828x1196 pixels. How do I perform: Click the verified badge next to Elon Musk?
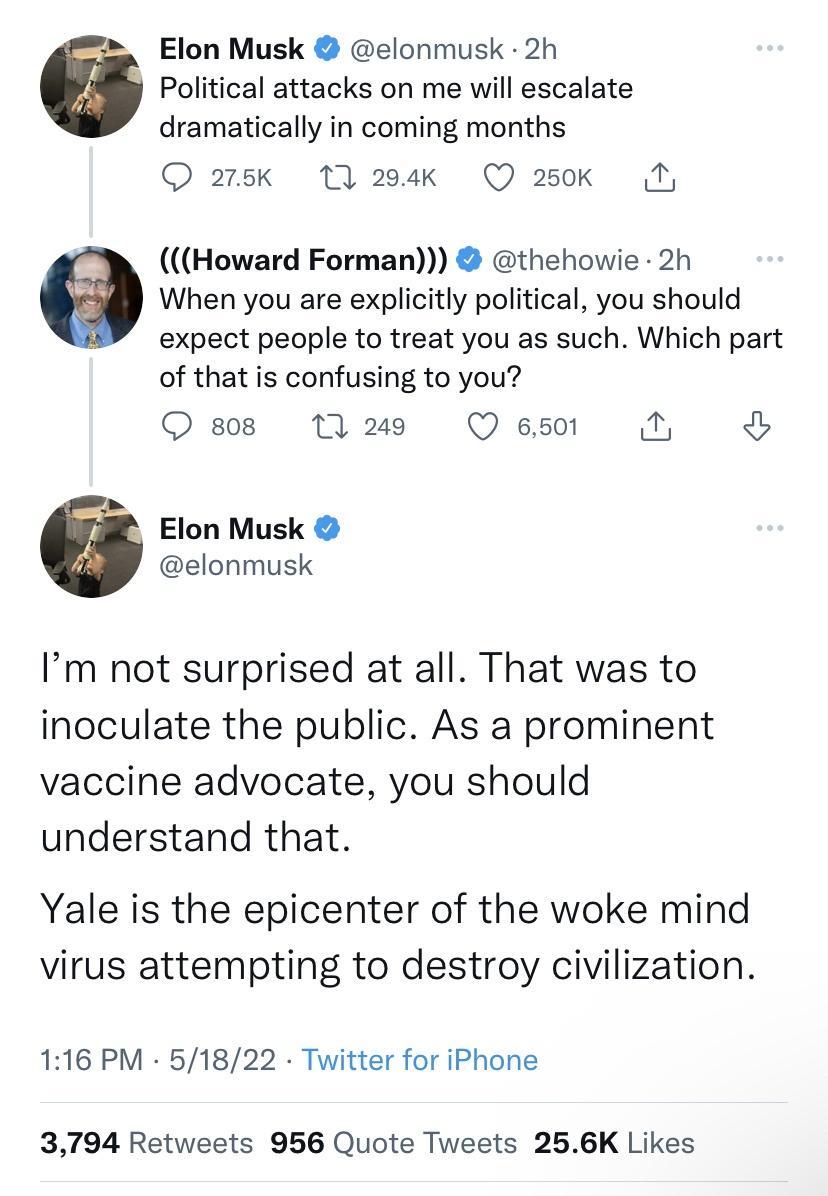pos(328,48)
